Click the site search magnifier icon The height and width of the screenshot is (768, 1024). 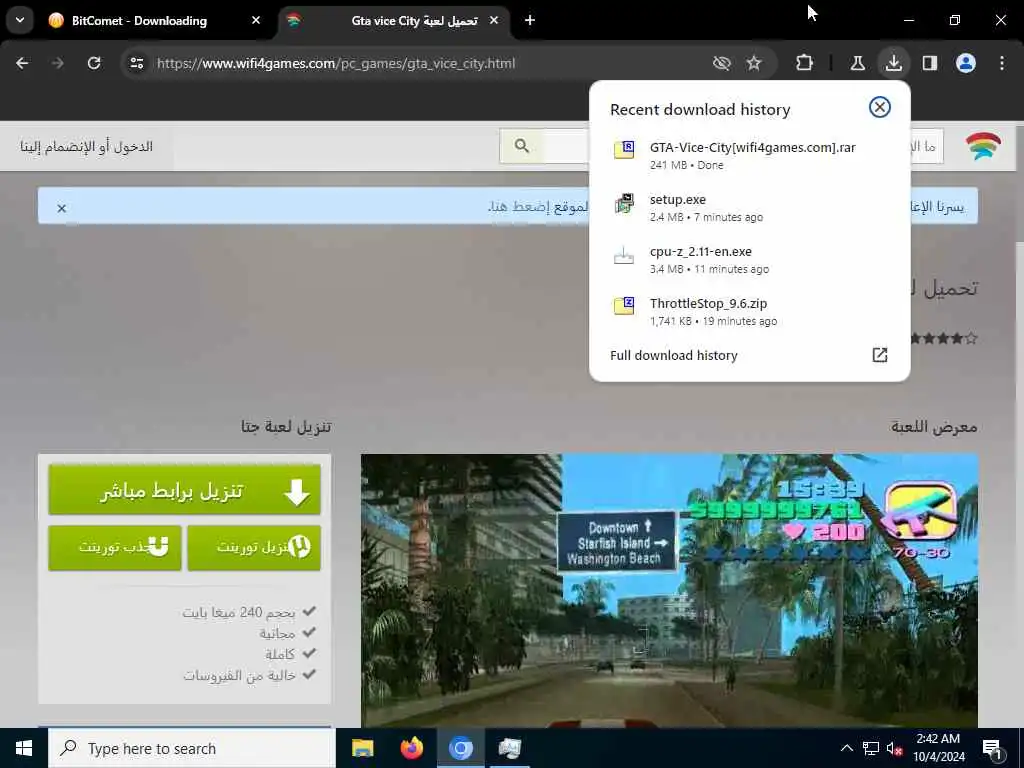point(521,146)
